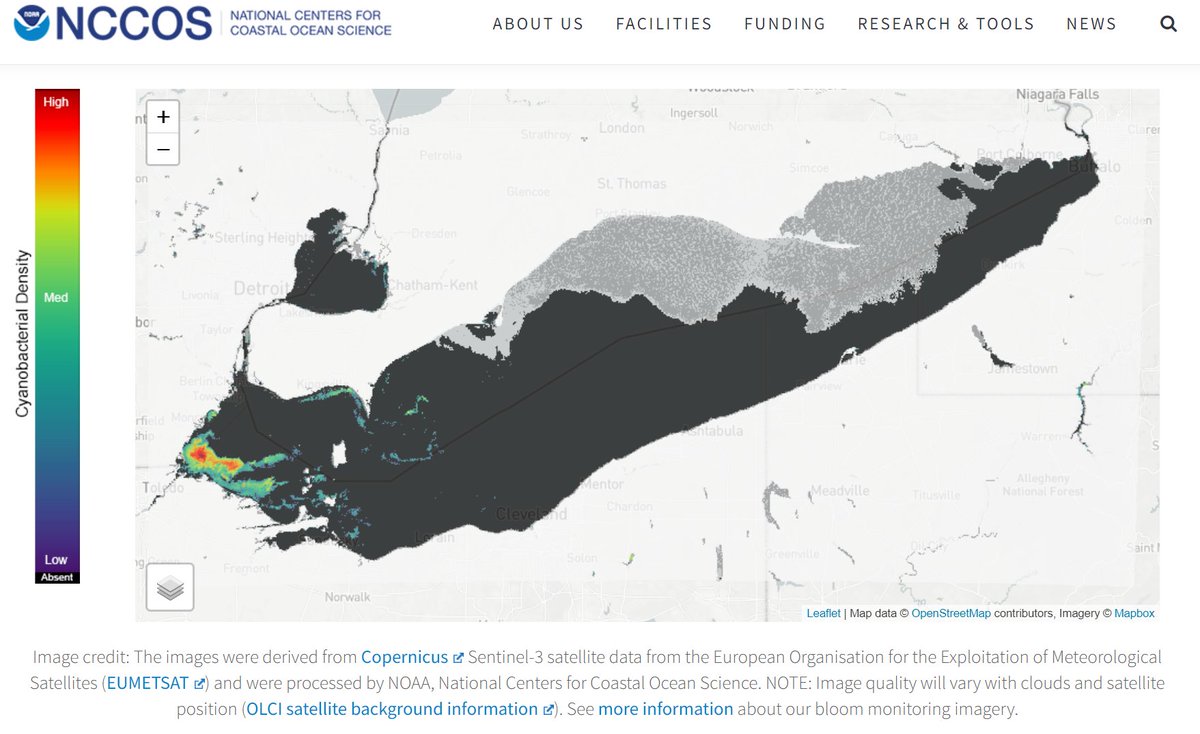The width and height of the screenshot is (1200, 734).
Task: Open the site search
Action: click(x=1168, y=22)
